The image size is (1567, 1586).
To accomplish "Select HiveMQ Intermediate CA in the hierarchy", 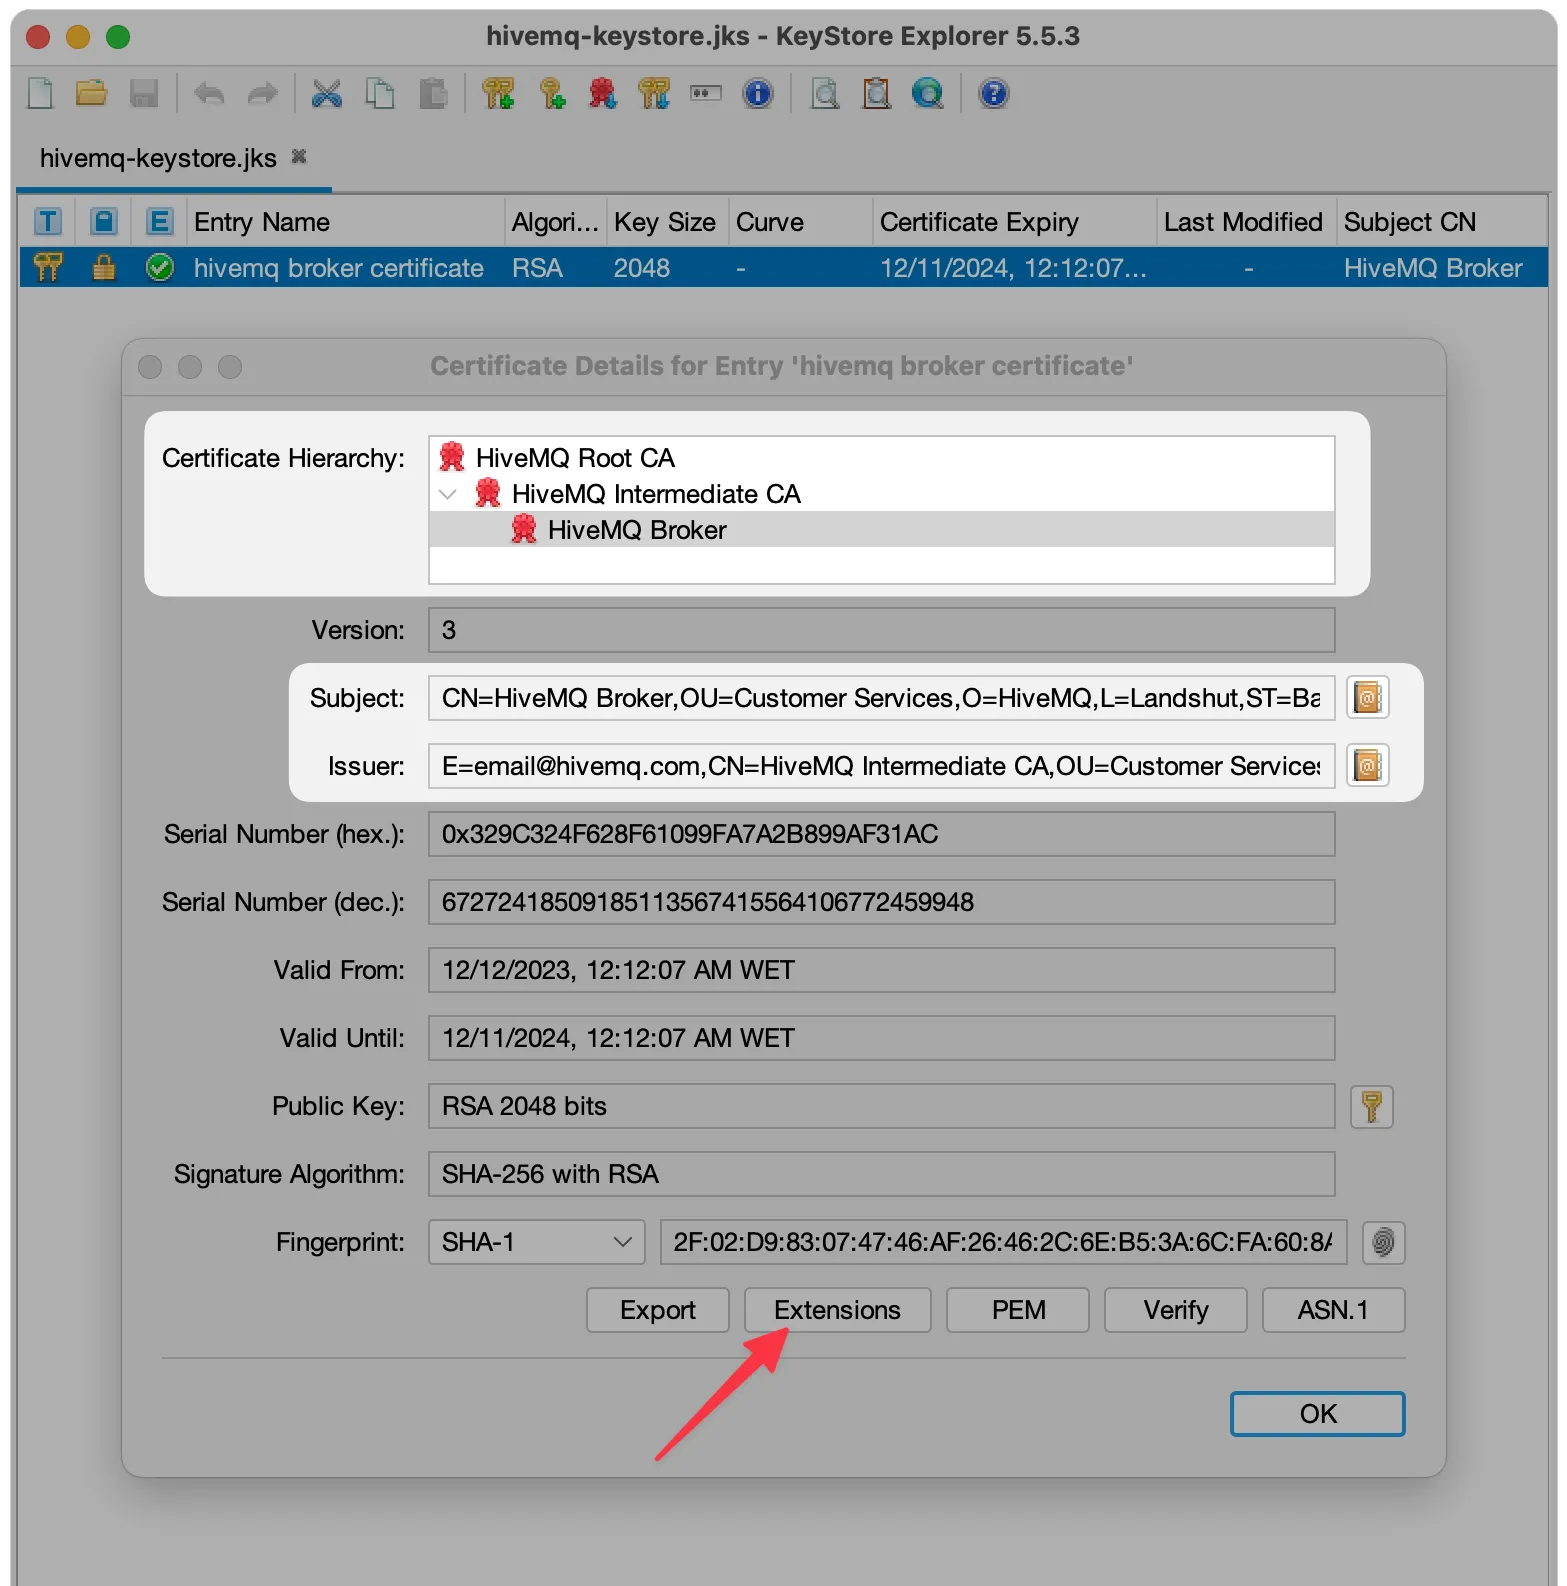I will click(x=656, y=494).
